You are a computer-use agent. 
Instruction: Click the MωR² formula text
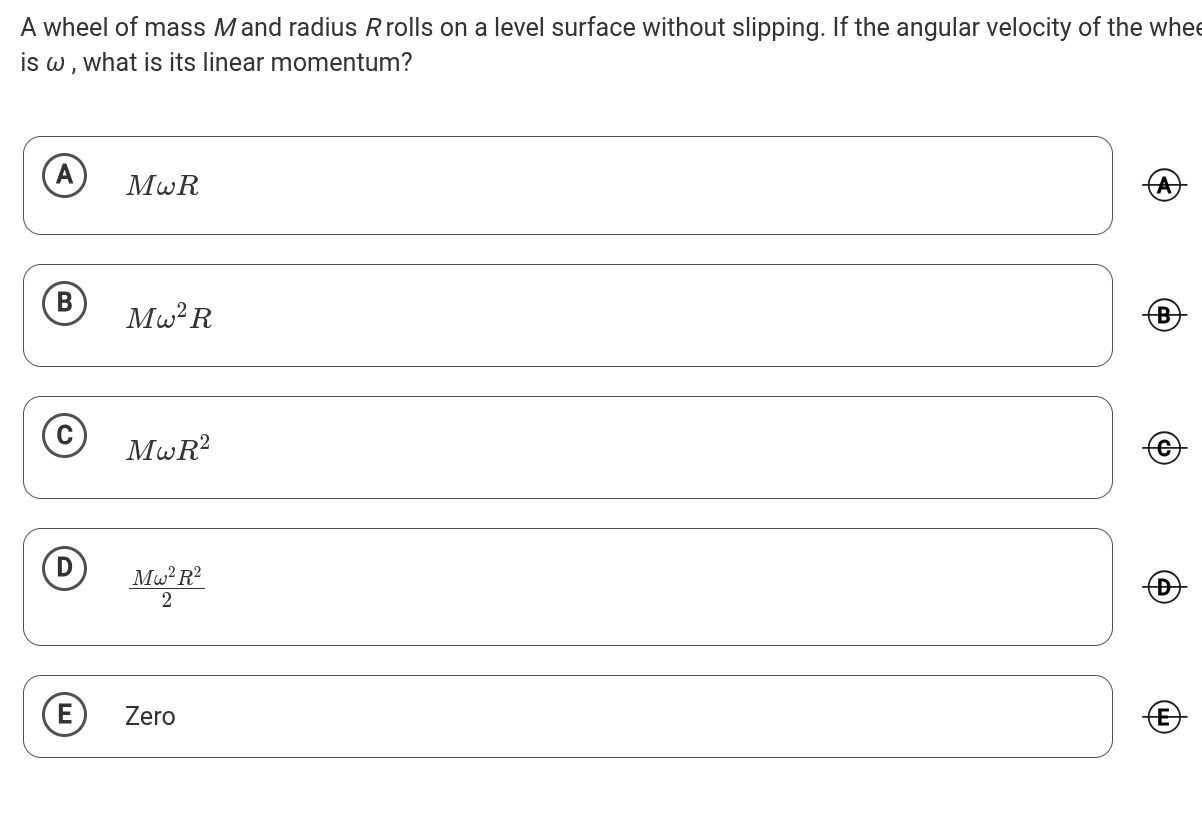click(168, 449)
